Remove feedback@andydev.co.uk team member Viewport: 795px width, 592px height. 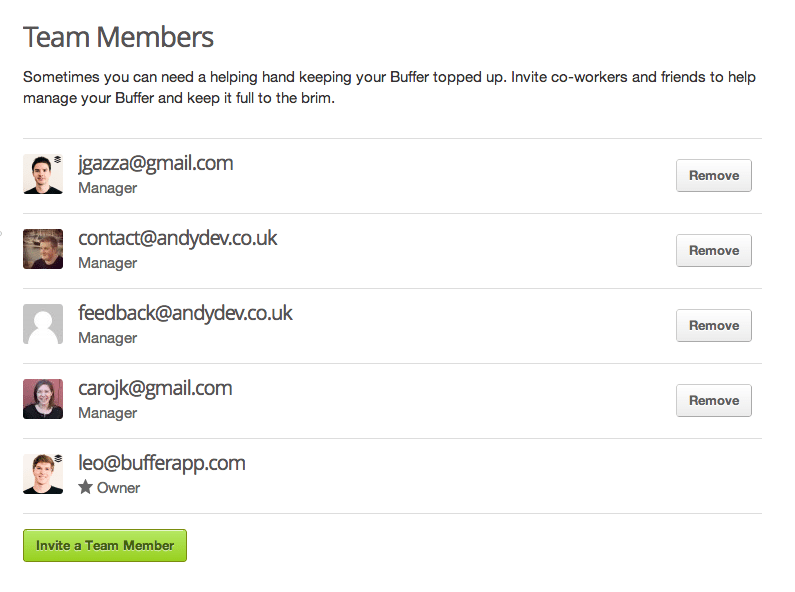coord(713,325)
